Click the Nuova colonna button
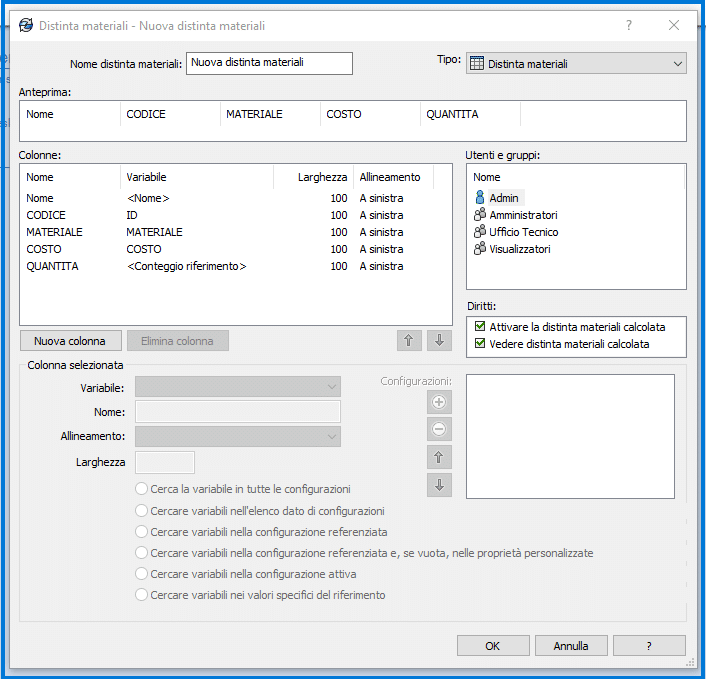This screenshot has height=679, width=706. 70,341
